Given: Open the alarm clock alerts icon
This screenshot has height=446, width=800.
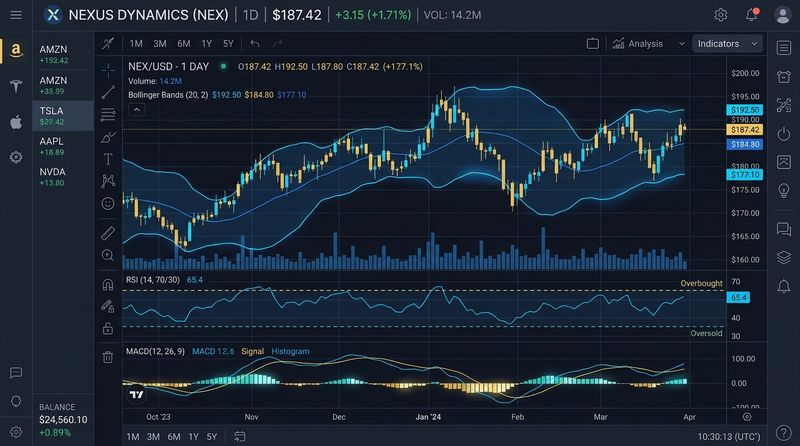Looking at the screenshot, I should click(x=784, y=77).
